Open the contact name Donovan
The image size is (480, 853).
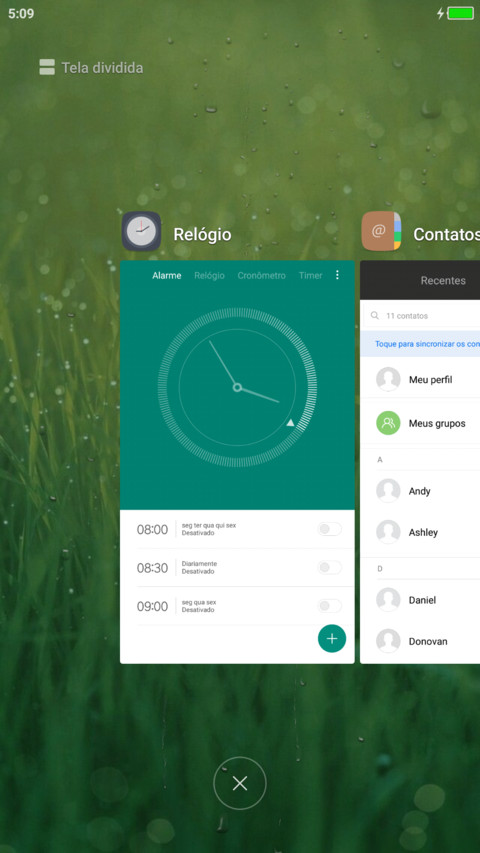point(428,641)
